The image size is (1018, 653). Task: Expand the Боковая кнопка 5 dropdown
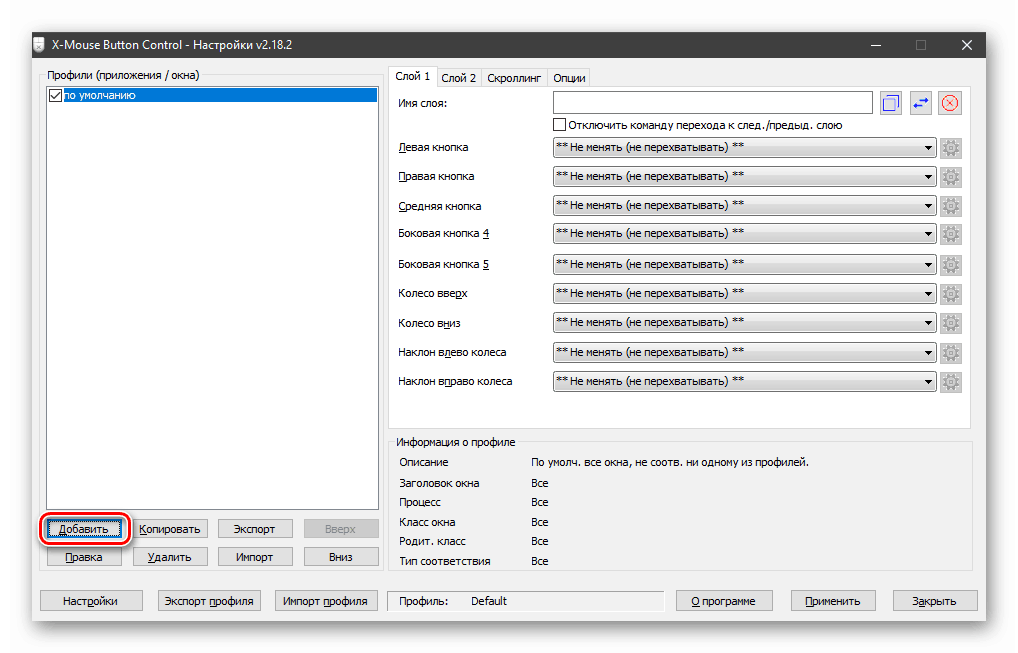click(744, 264)
